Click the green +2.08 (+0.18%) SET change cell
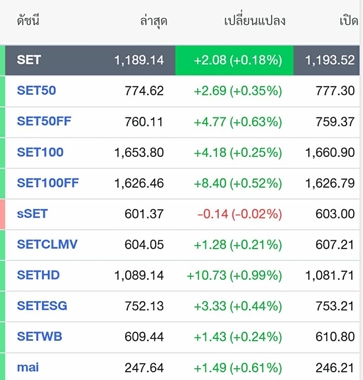This screenshot has height=380, width=363. click(234, 60)
